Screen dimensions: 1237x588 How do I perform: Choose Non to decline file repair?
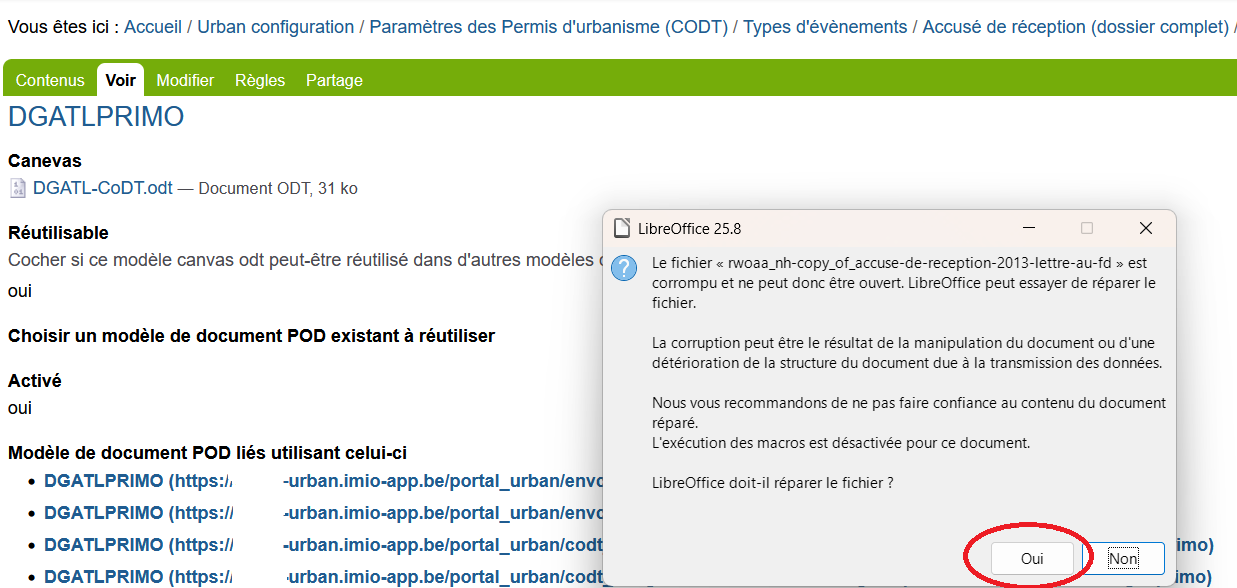point(1122,559)
